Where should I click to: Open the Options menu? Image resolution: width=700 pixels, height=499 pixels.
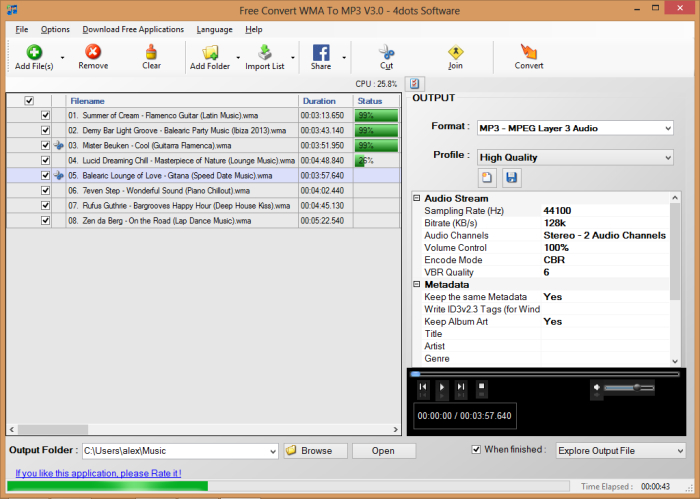tap(55, 29)
